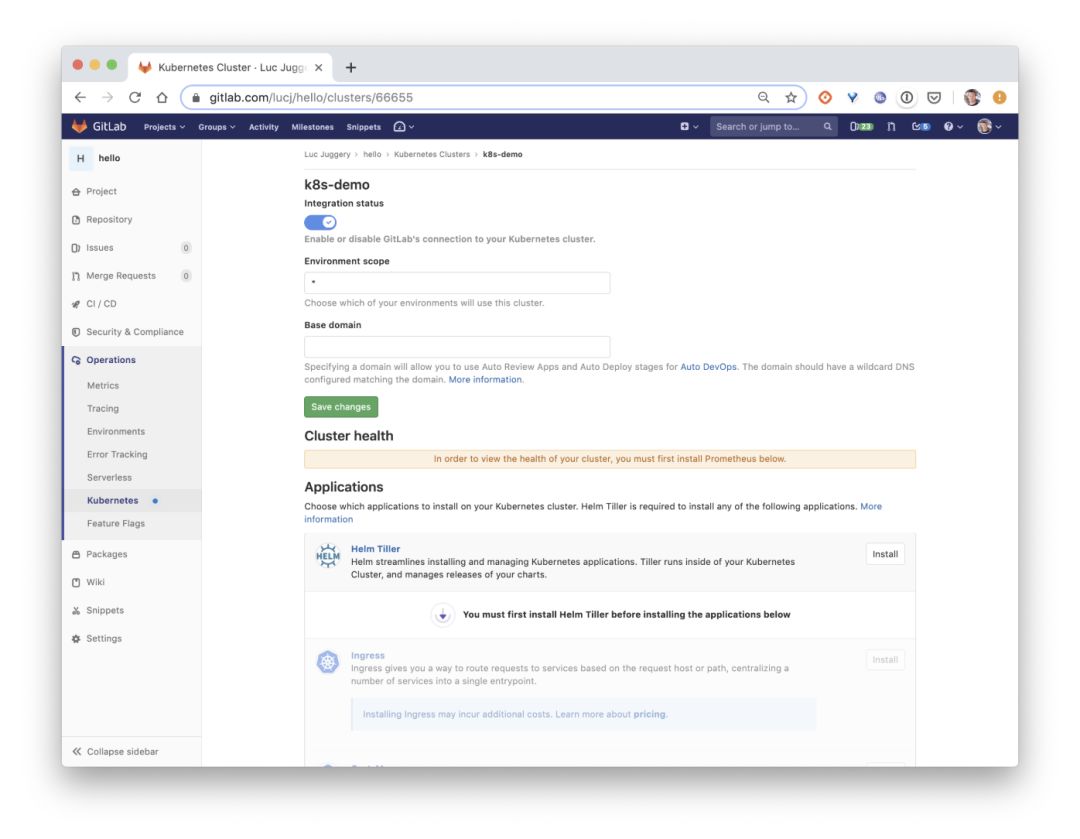Open Error Tracking under Operations
Image resolution: width=1080 pixels, height=839 pixels.
tap(117, 455)
